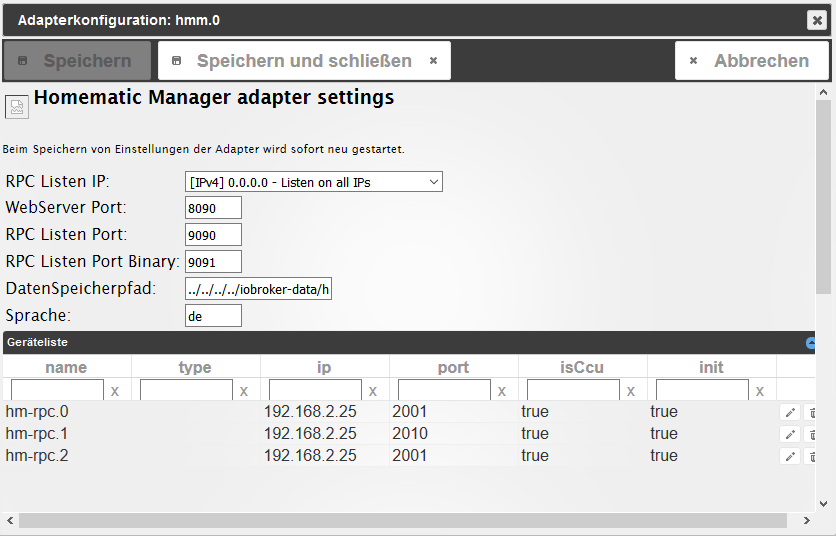Close the Adapterkonfiguration dialog
Image resolution: width=836 pixels, height=536 pixels.
point(816,20)
